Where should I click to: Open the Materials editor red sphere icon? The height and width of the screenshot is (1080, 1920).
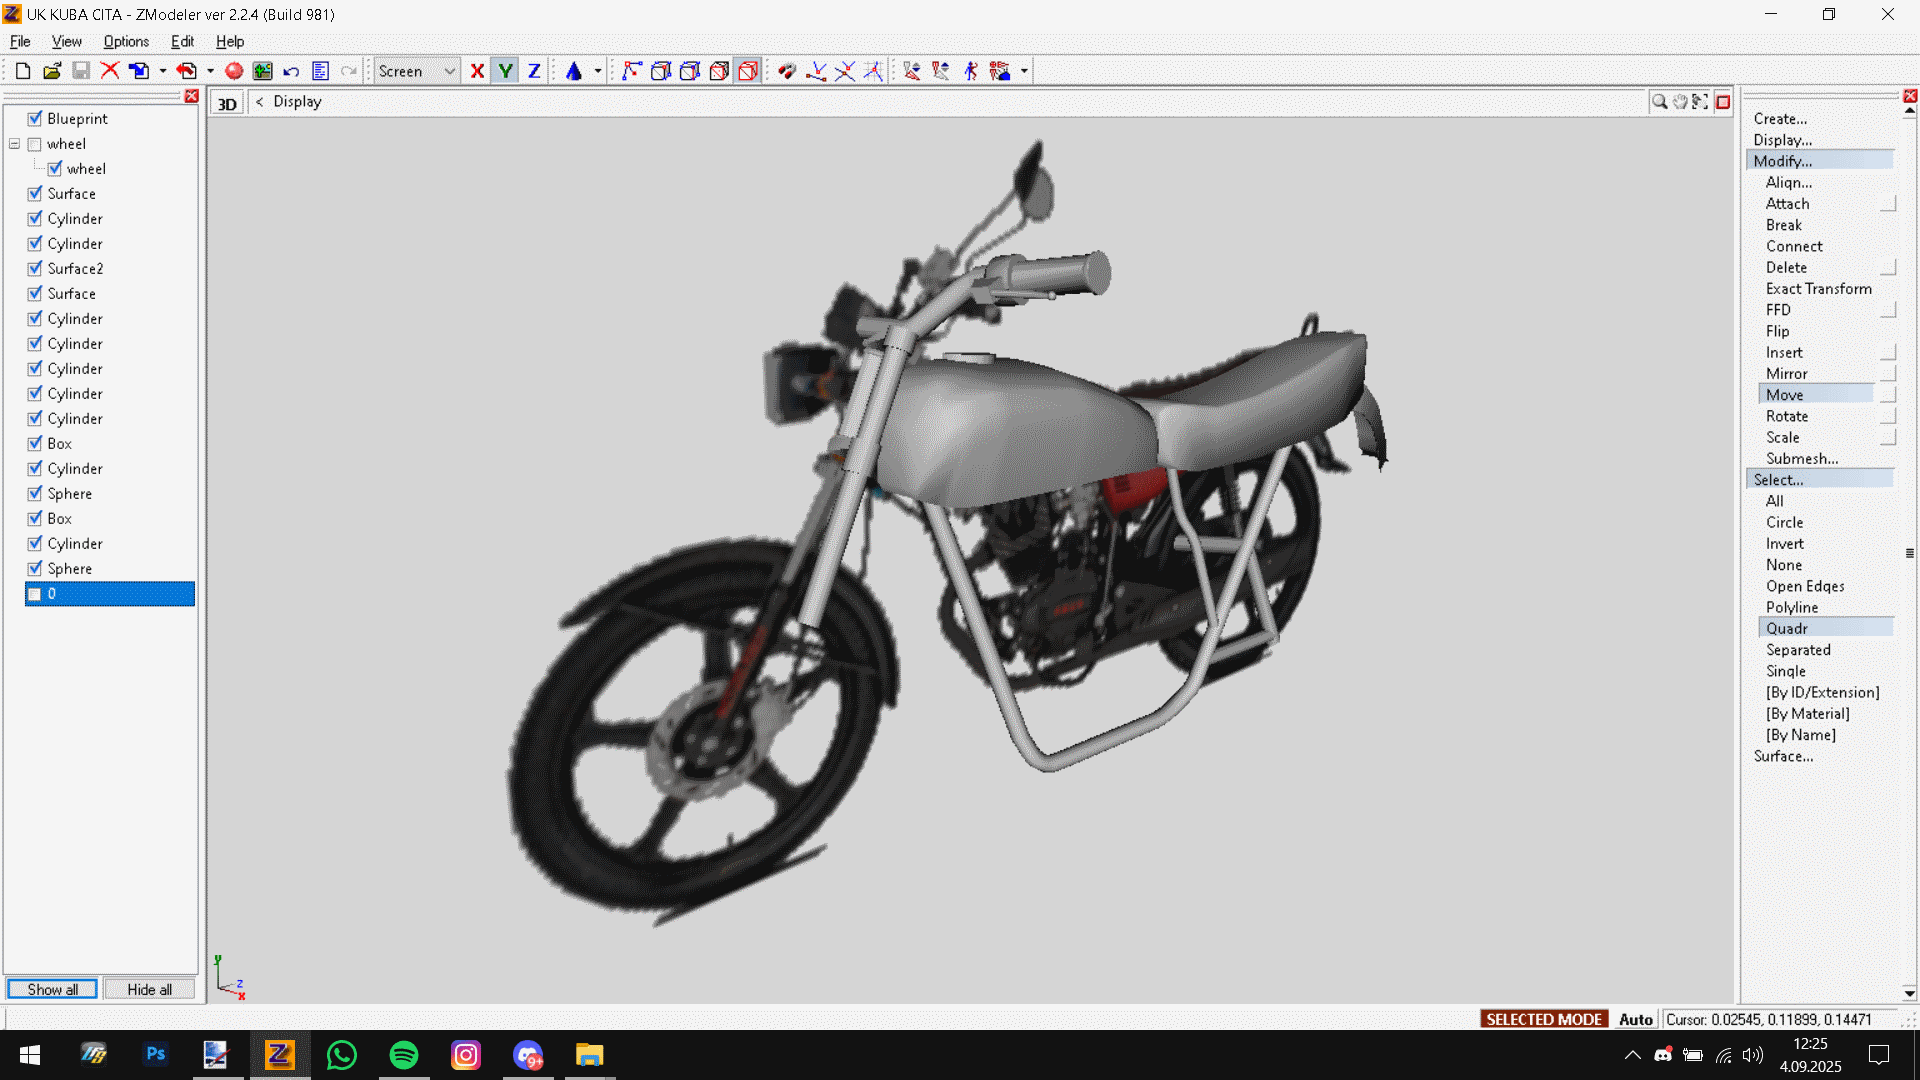click(234, 71)
